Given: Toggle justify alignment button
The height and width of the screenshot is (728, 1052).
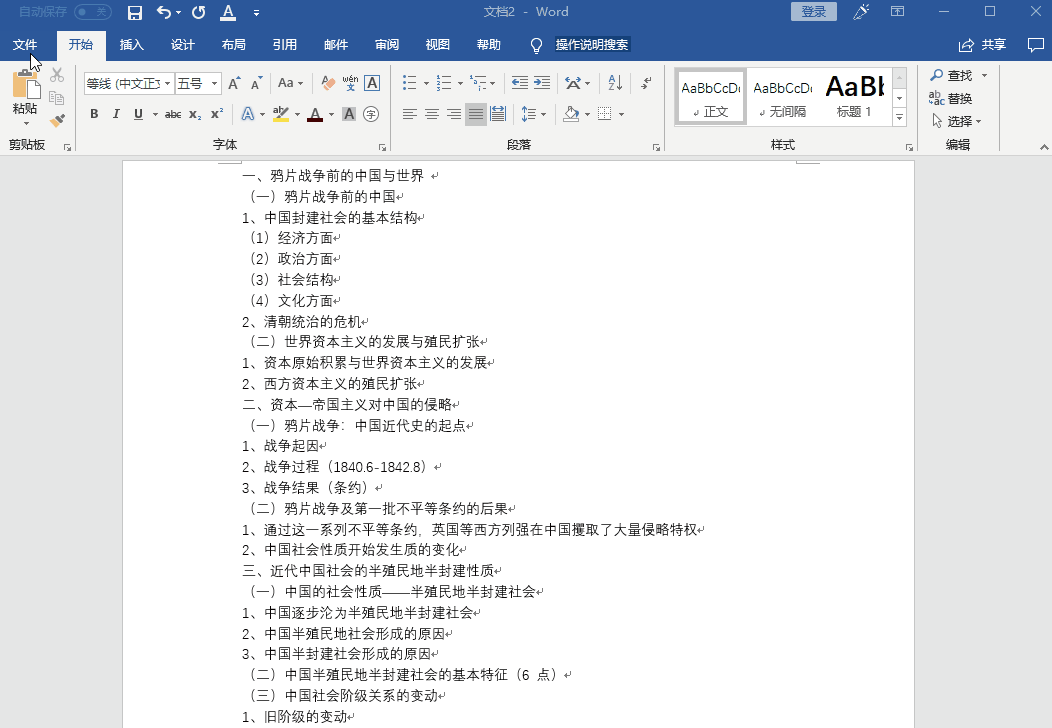Looking at the screenshot, I should coord(476,114).
